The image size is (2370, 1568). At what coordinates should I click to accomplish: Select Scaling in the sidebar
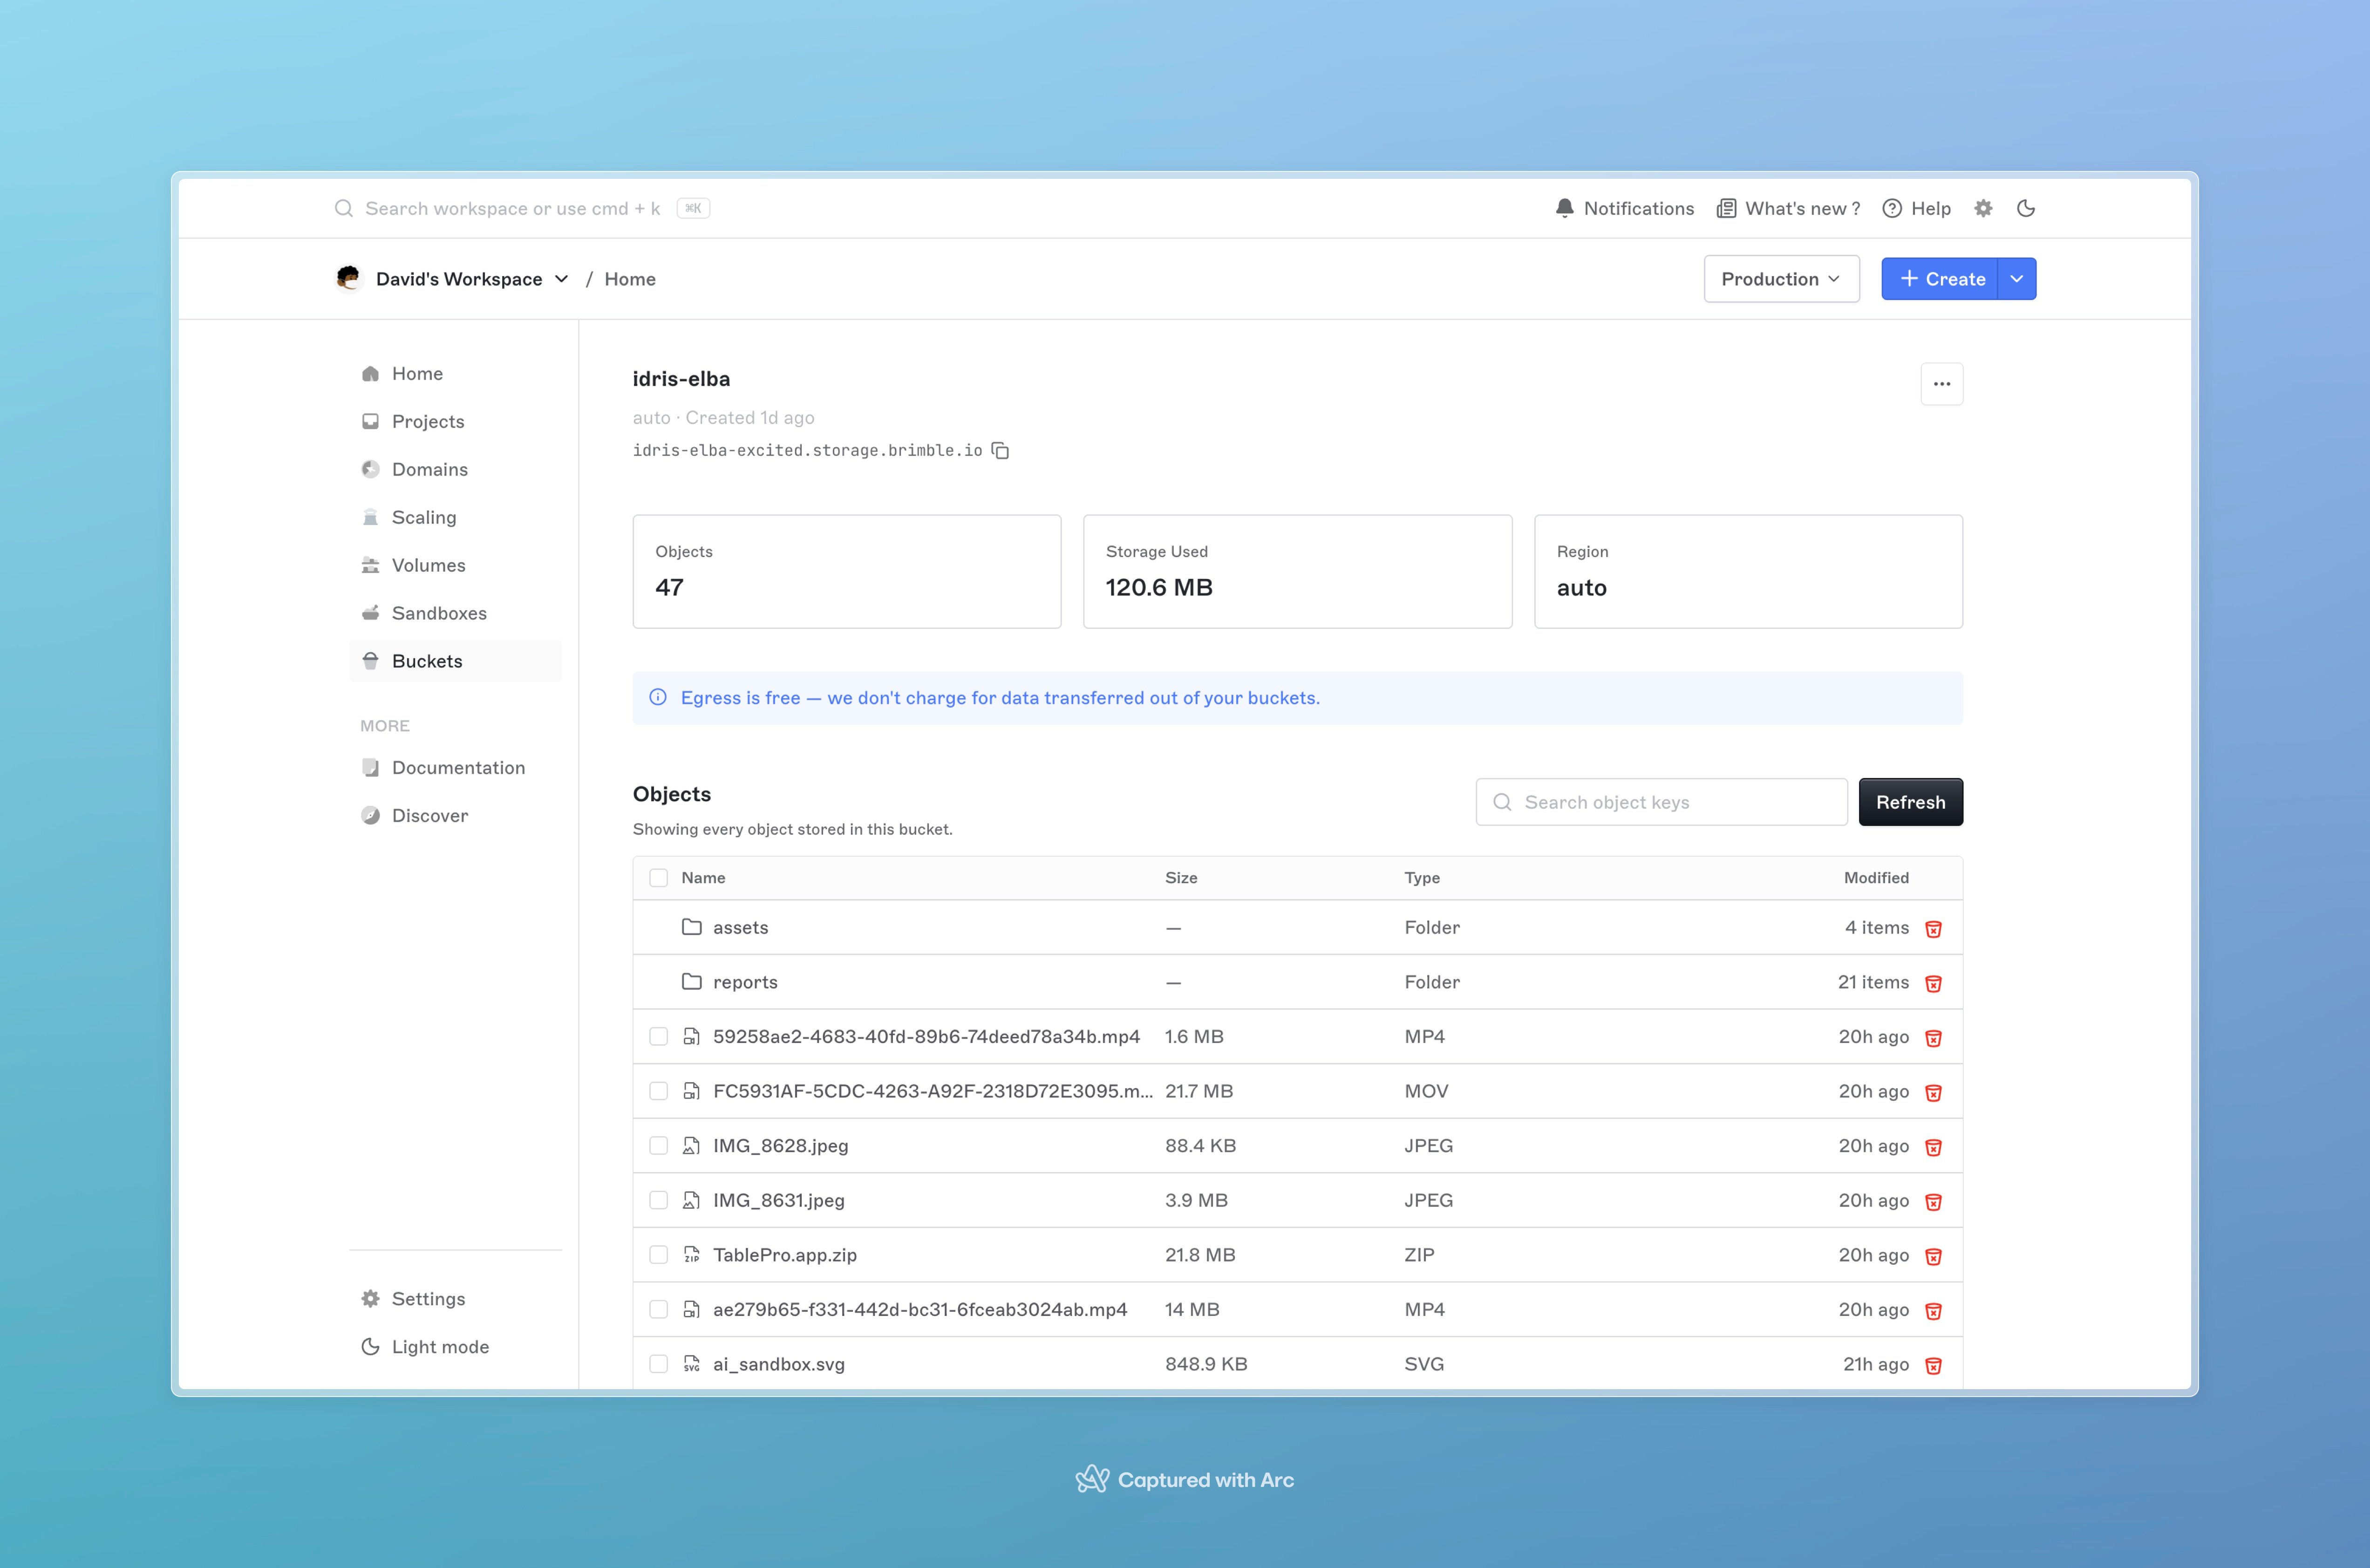pyautogui.click(x=455, y=517)
